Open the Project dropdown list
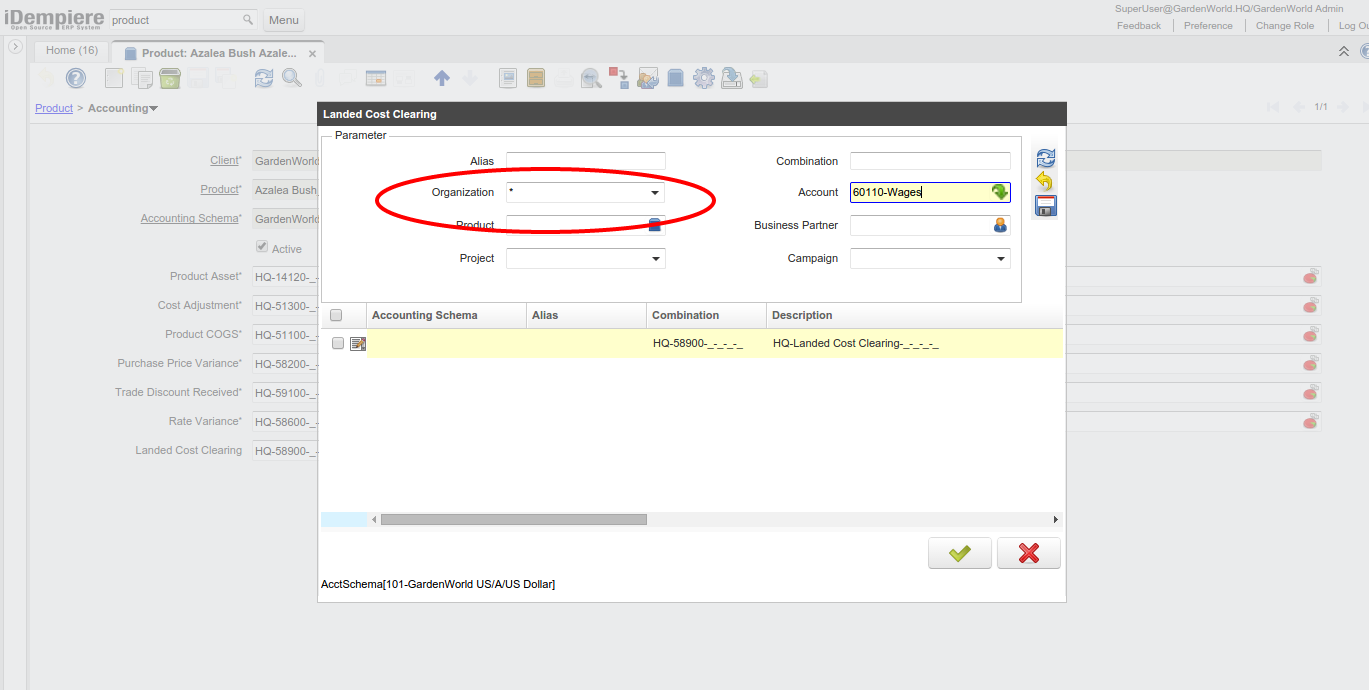 click(655, 259)
